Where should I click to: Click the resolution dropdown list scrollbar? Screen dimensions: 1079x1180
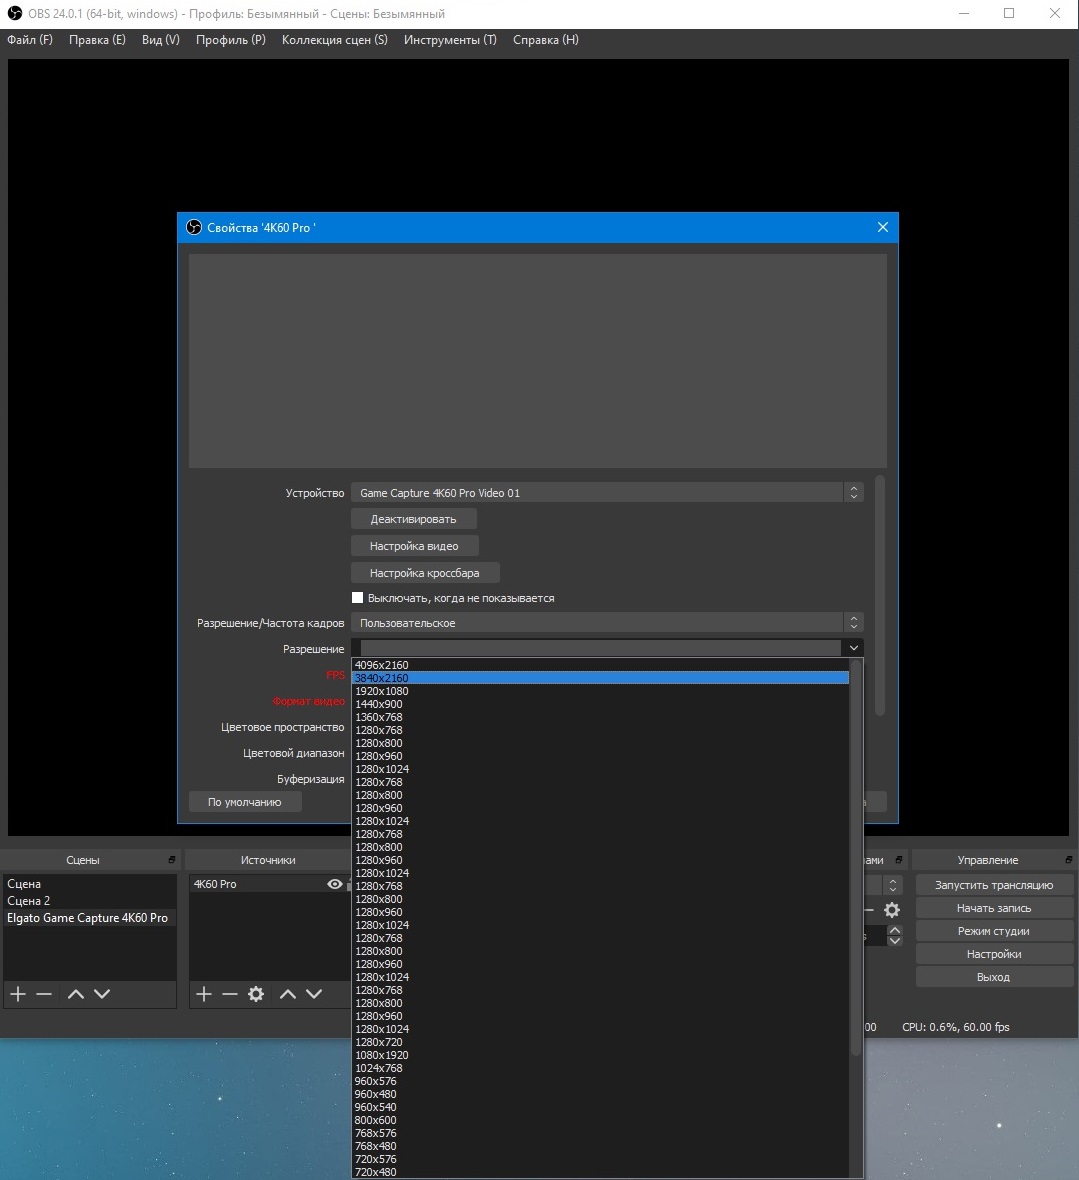(x=856, y=858)
